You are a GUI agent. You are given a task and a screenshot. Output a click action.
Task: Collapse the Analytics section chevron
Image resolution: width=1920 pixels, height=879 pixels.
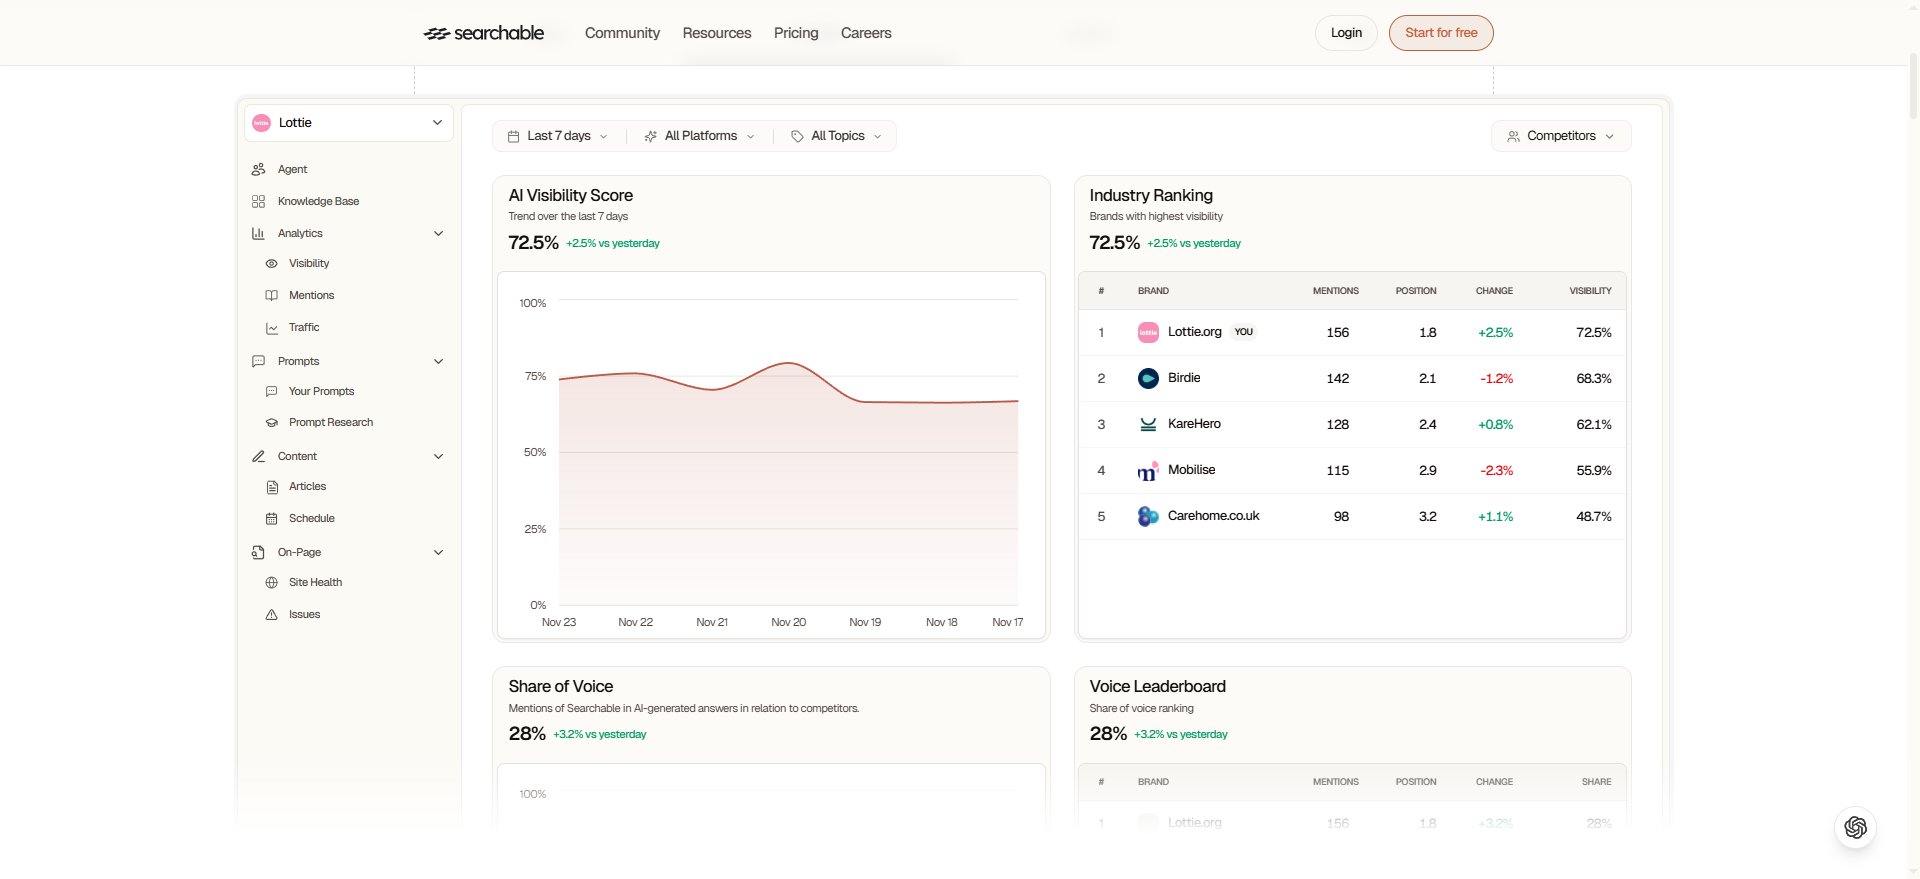[438, 233]
